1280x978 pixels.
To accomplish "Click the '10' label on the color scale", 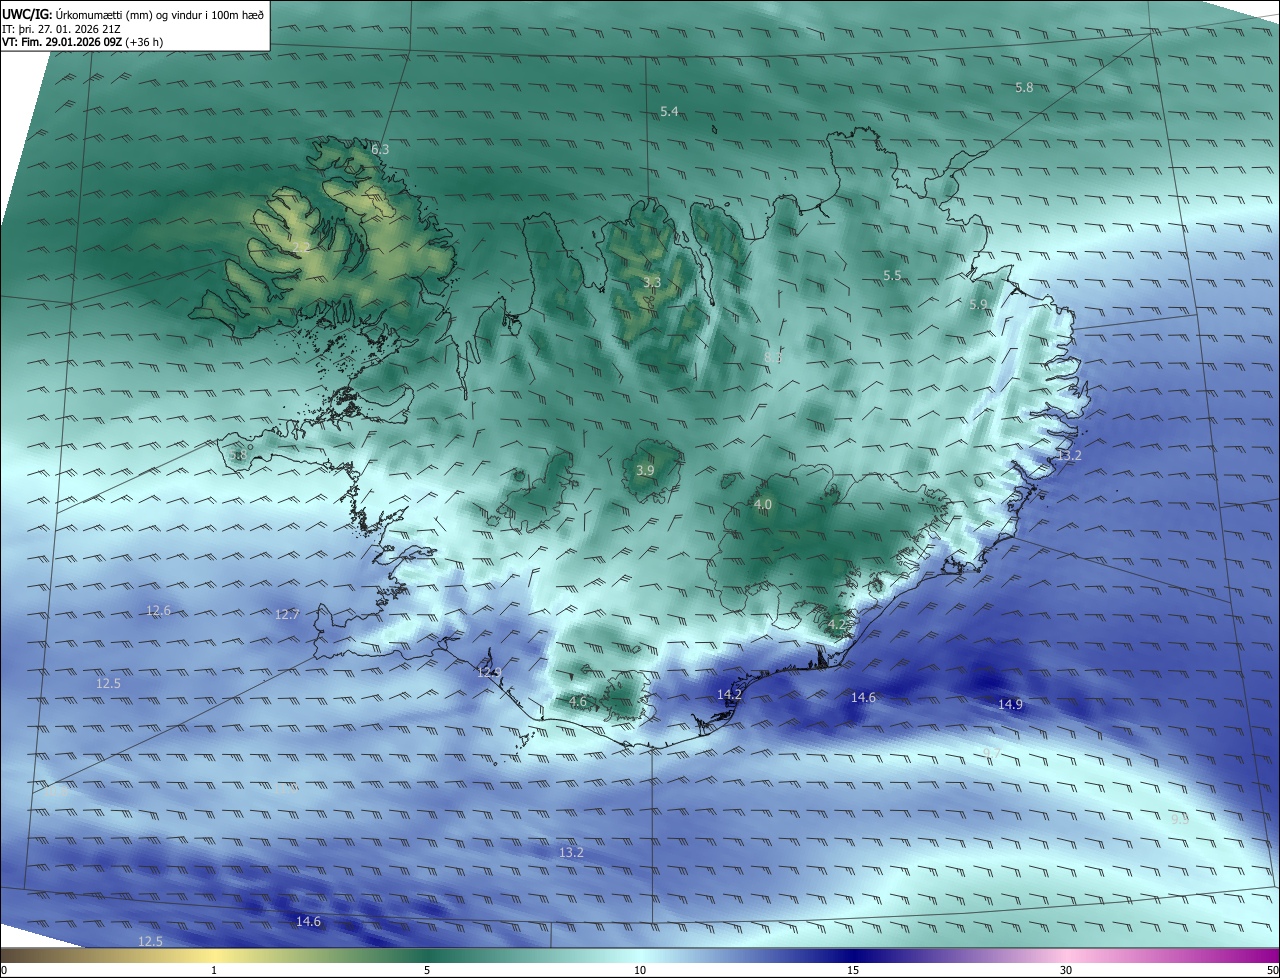I will click(x=640, y=970).
